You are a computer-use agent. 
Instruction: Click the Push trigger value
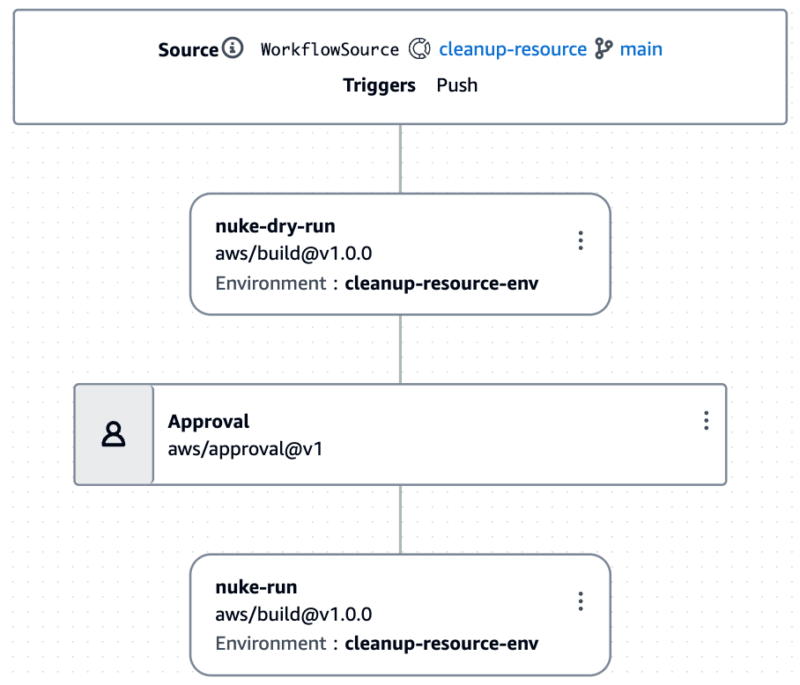(457, 85)
